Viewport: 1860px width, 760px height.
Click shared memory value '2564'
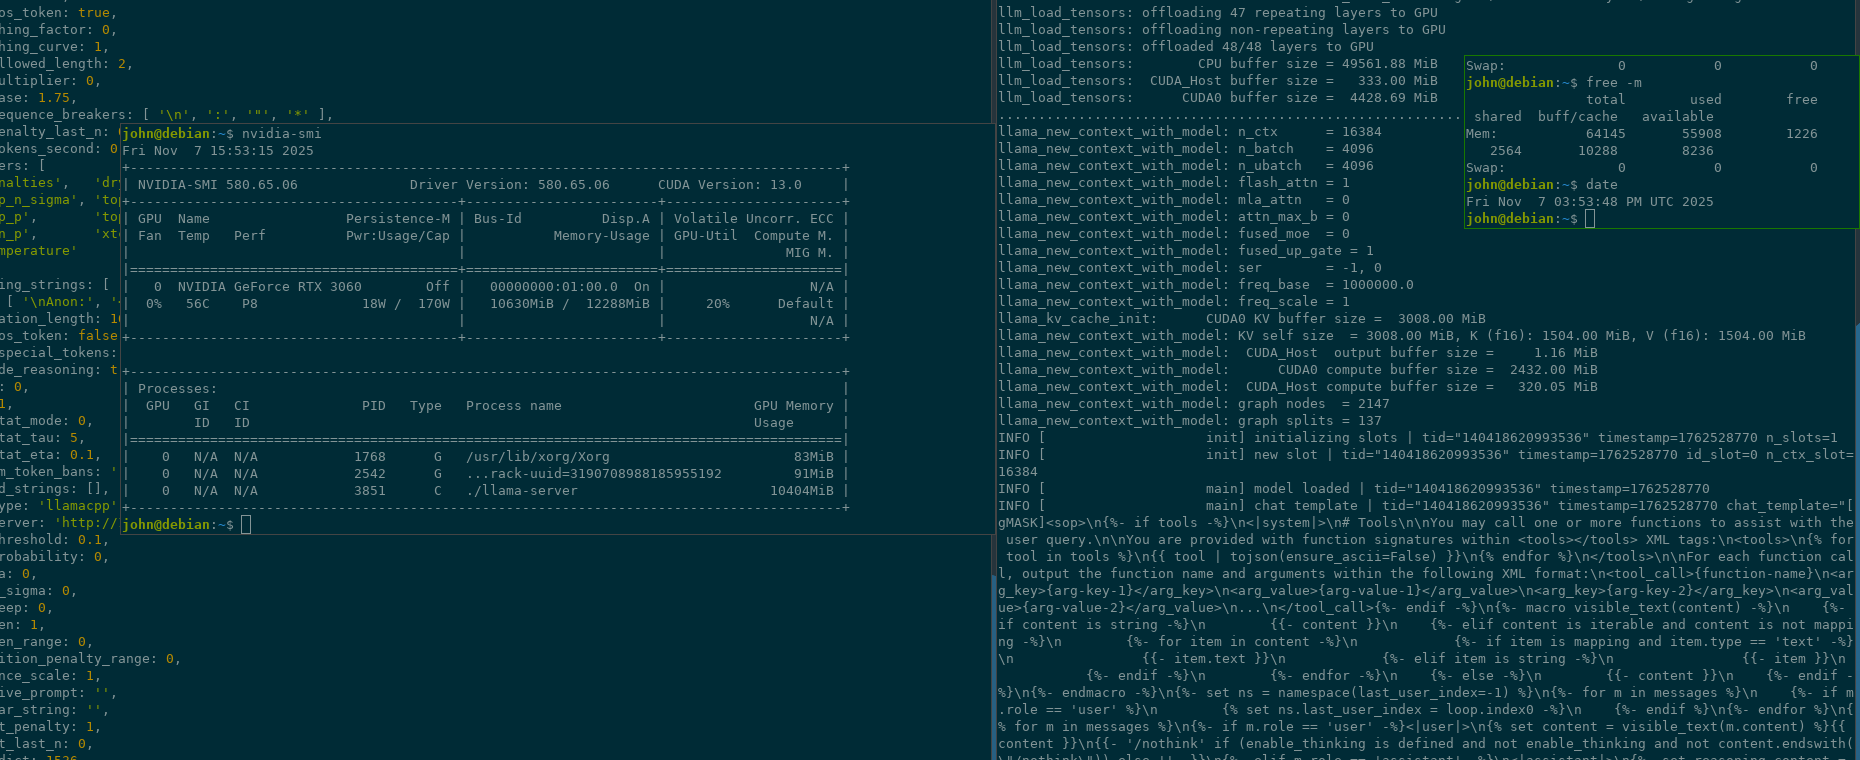point(1506,151)
